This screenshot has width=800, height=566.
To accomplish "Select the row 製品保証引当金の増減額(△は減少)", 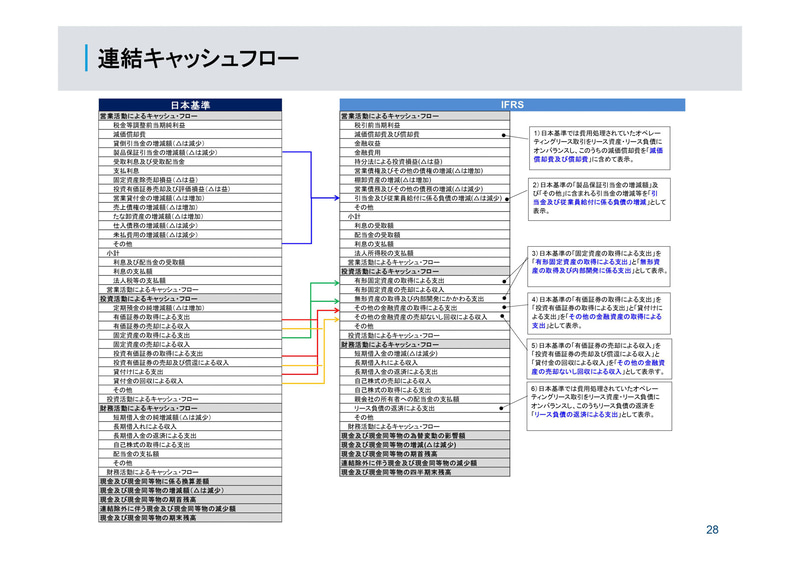I will (190, 153).
